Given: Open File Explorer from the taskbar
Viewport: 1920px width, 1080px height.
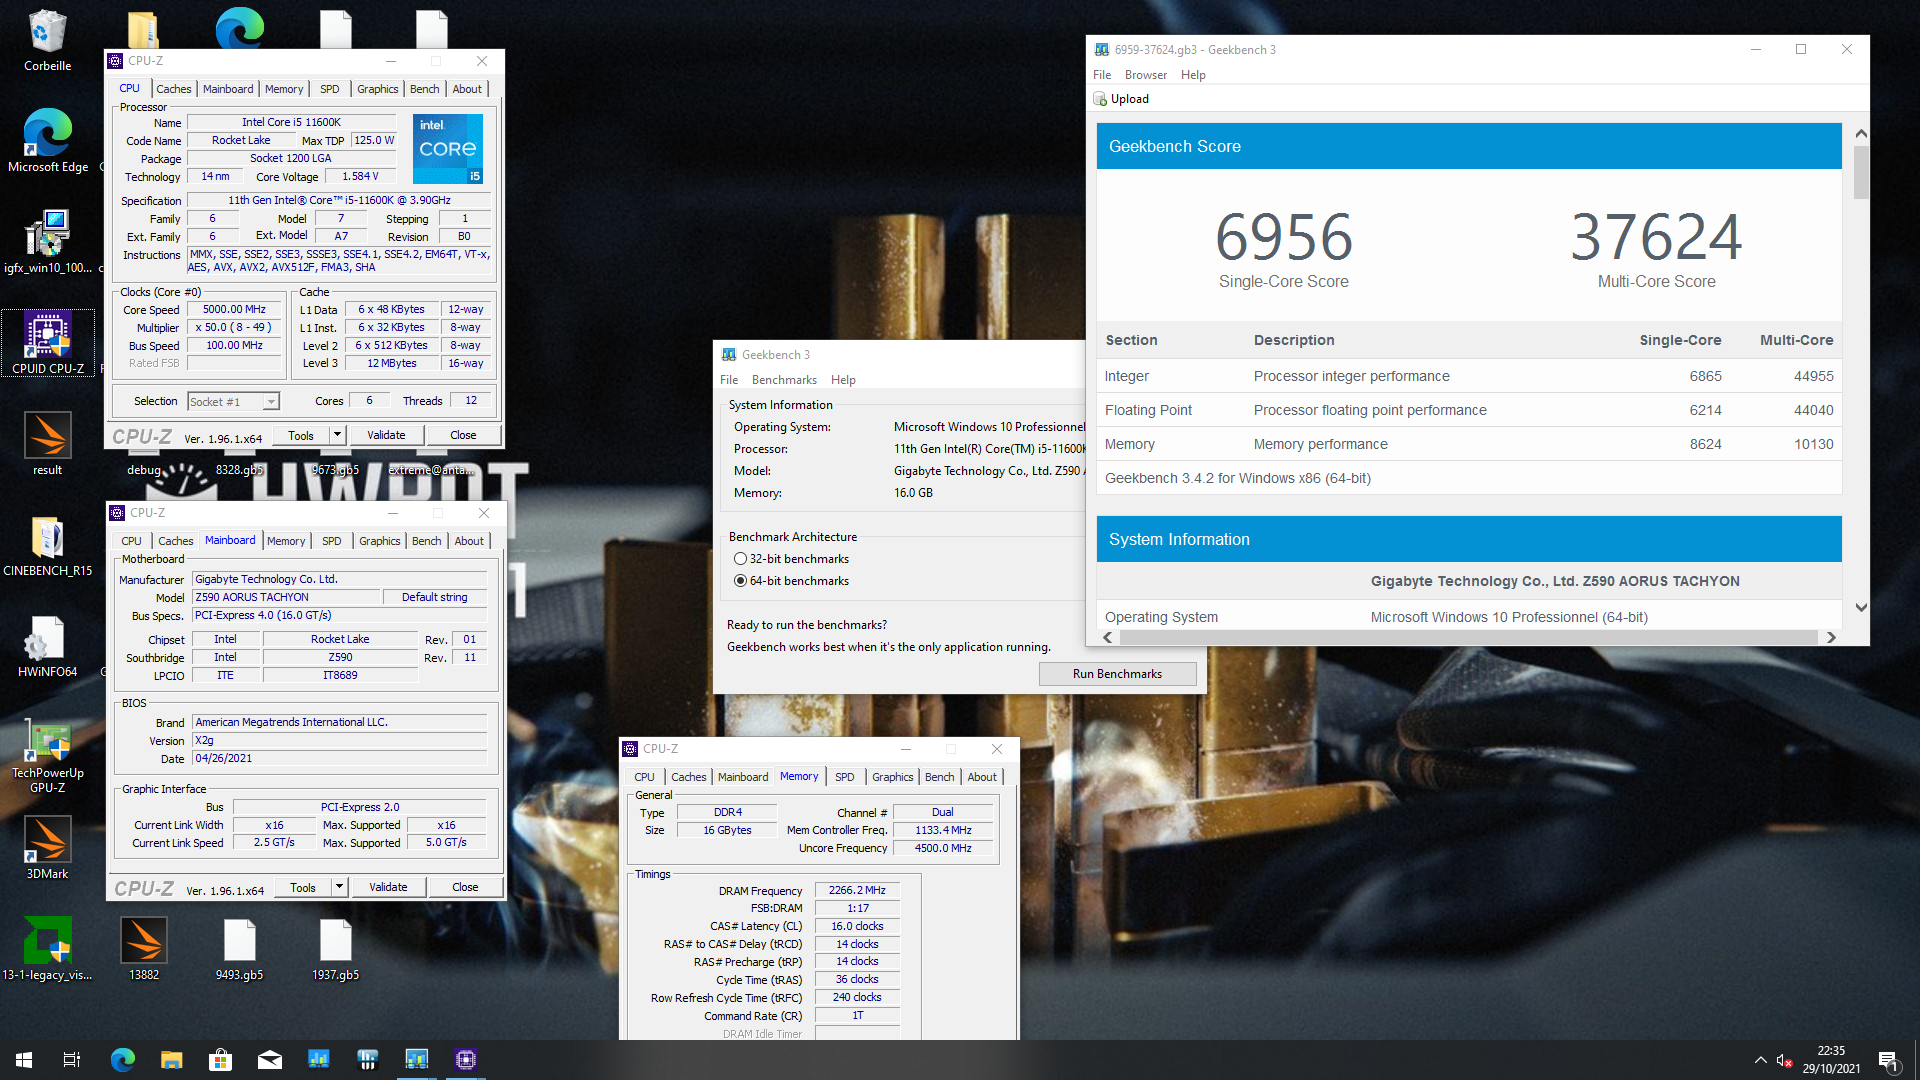Looking at the screenshot, I should (171, 1060).
